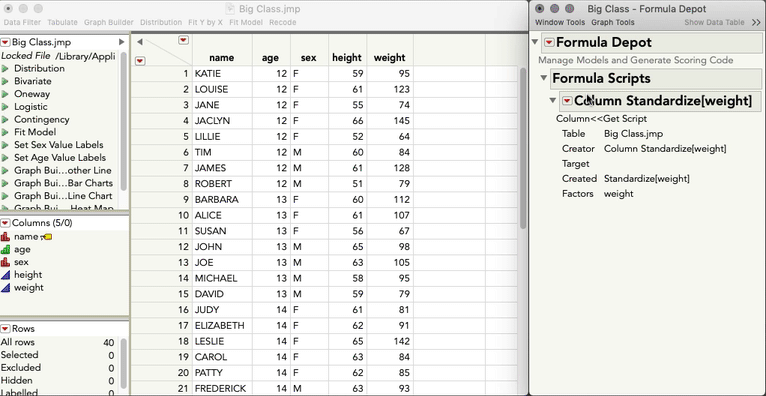Open Formula Depot red triangle menu

(550, 42)
